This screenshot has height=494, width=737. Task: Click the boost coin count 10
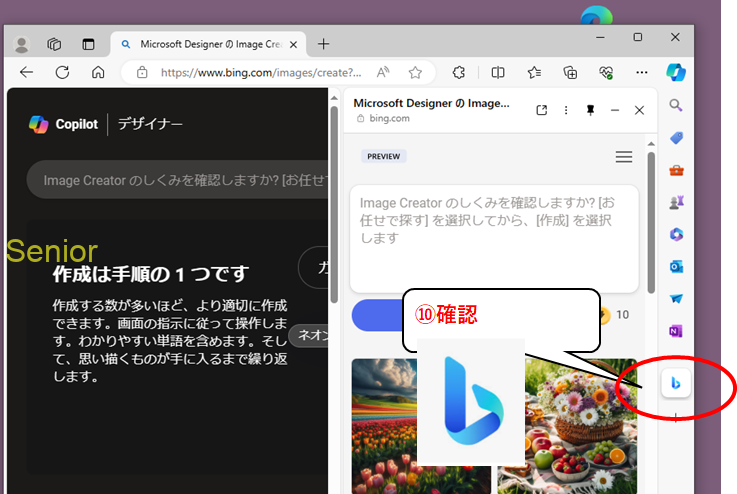[622, 315]
